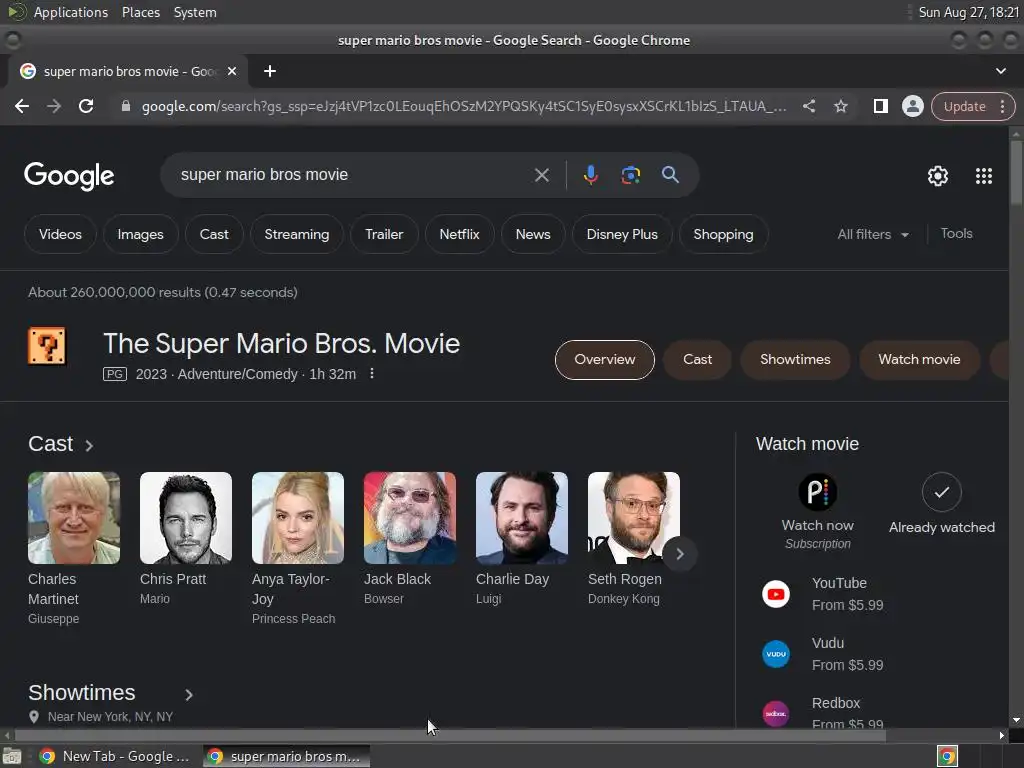Switch to the Overview panel tab
This screenshot has width=1024, height=768.
(x=605, y=360)
